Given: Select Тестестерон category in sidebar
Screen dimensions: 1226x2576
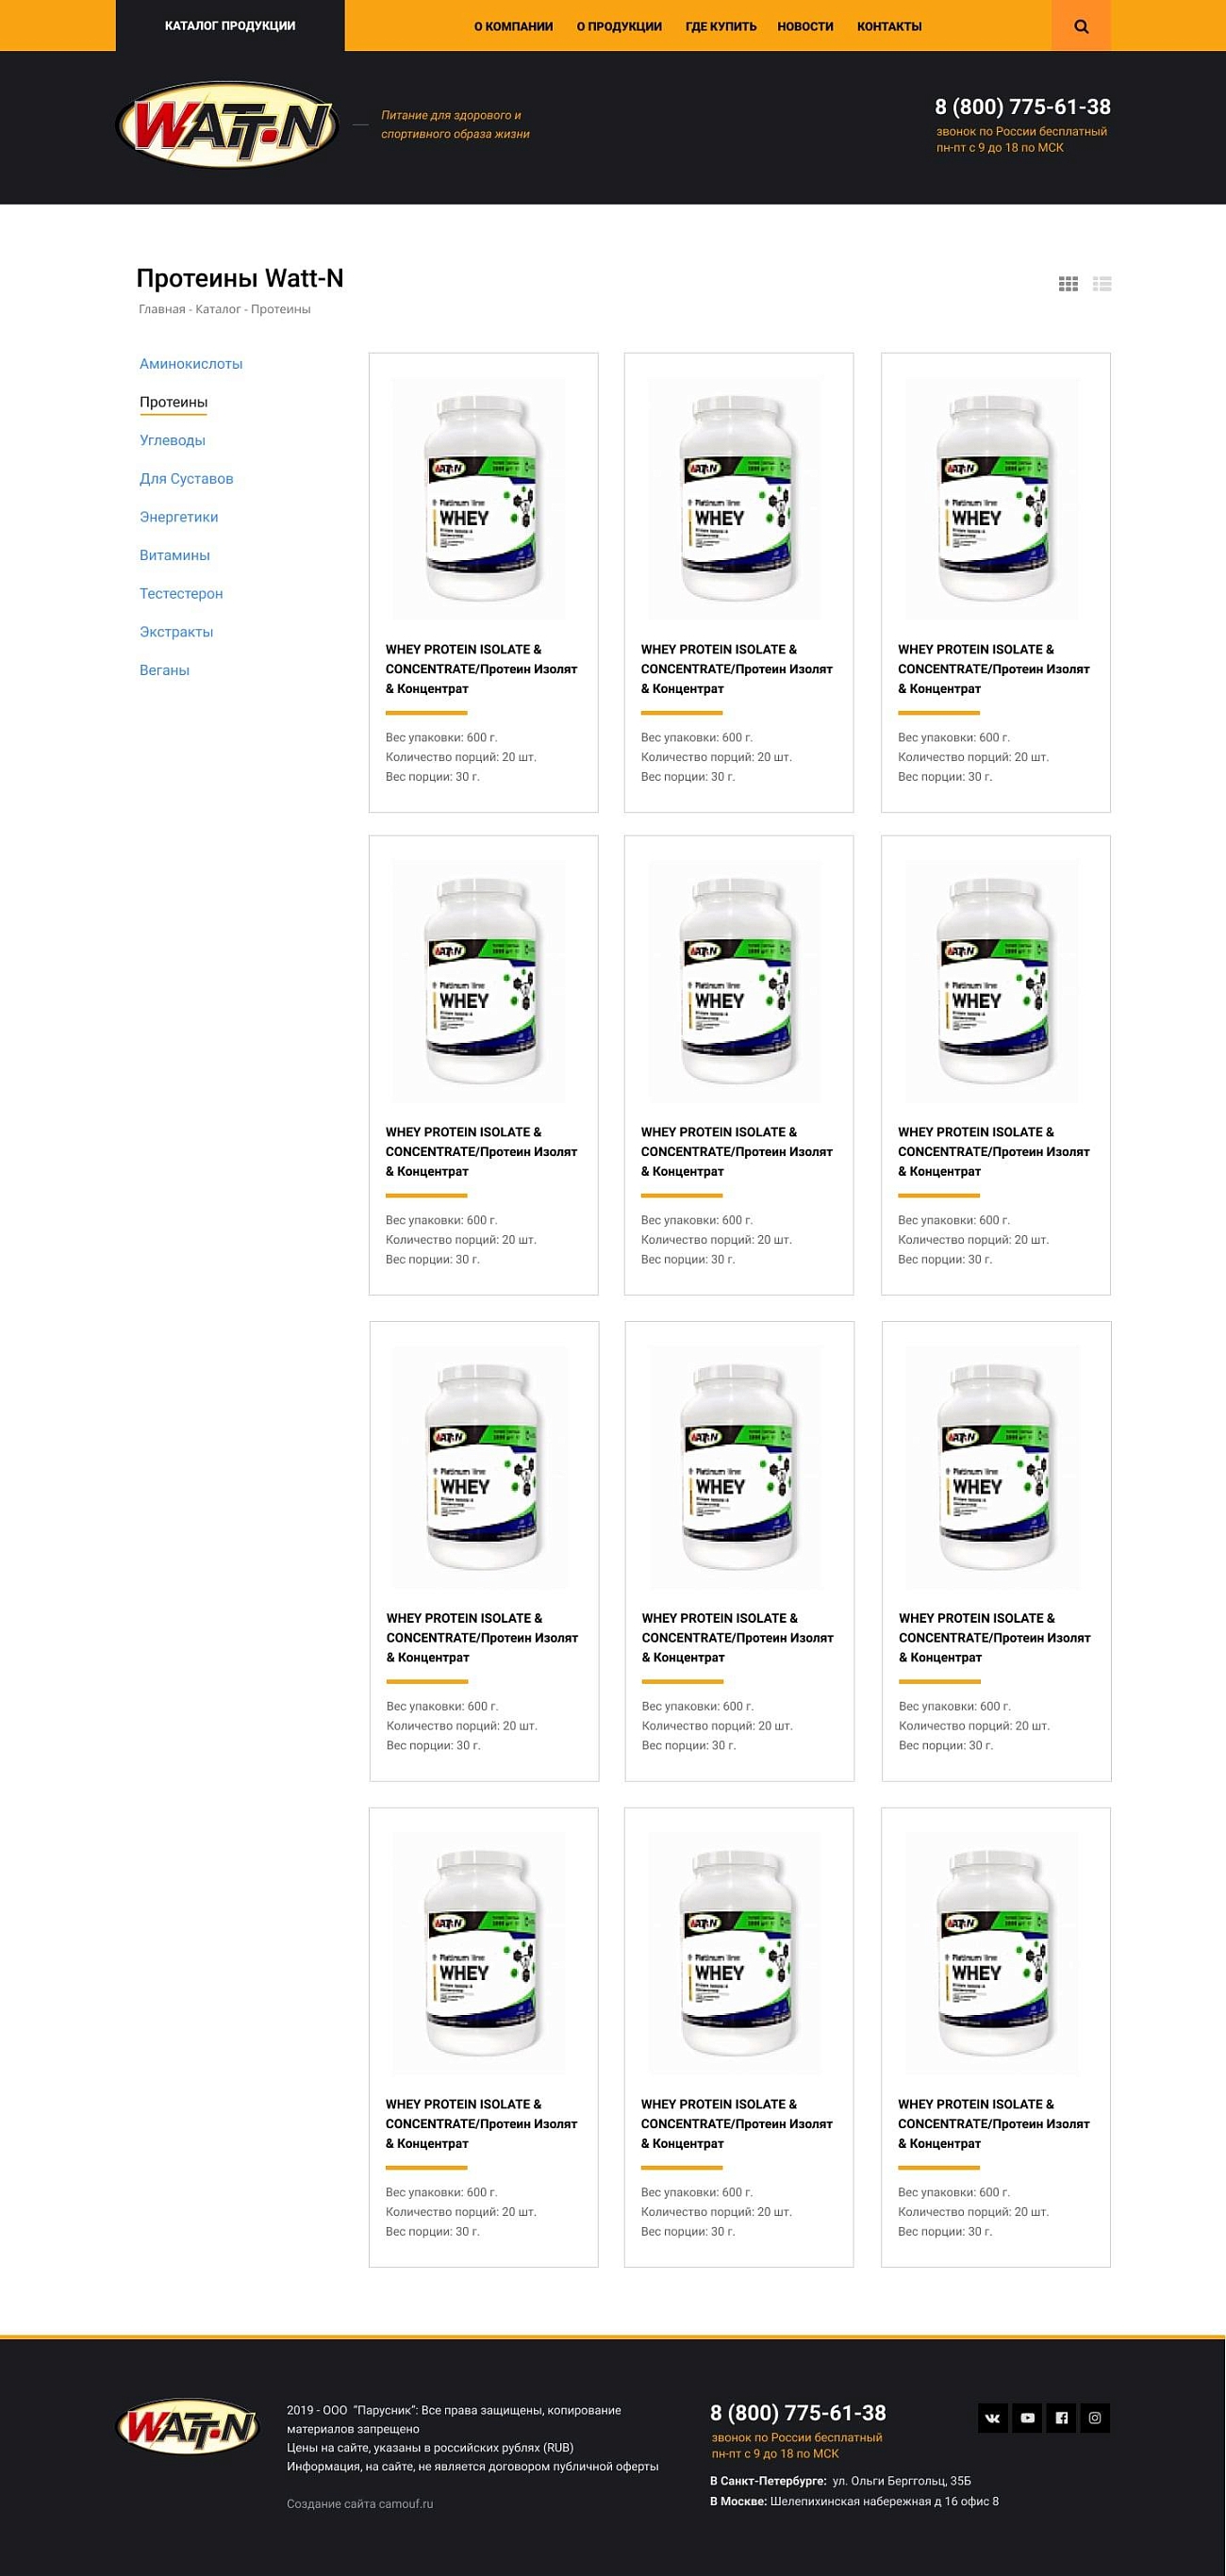Looking at the screenshot, I should click(181, 593).
